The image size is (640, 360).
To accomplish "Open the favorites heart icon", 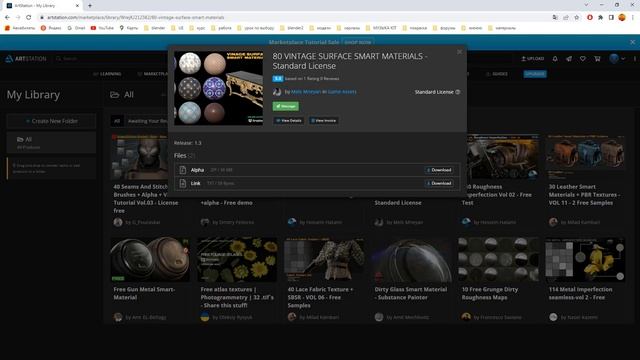I will [583, 59].
